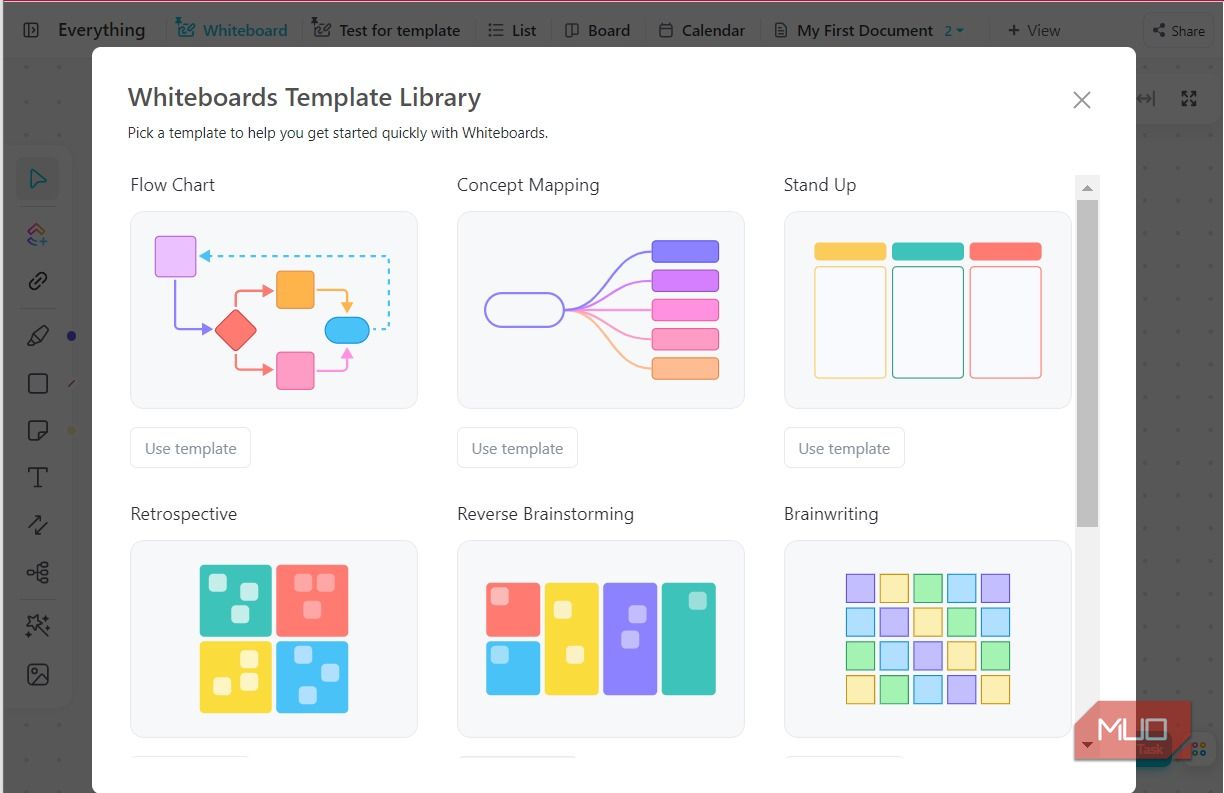
Task: Pick the yellow sticky note color dot
Action: (x=71, y=431)
